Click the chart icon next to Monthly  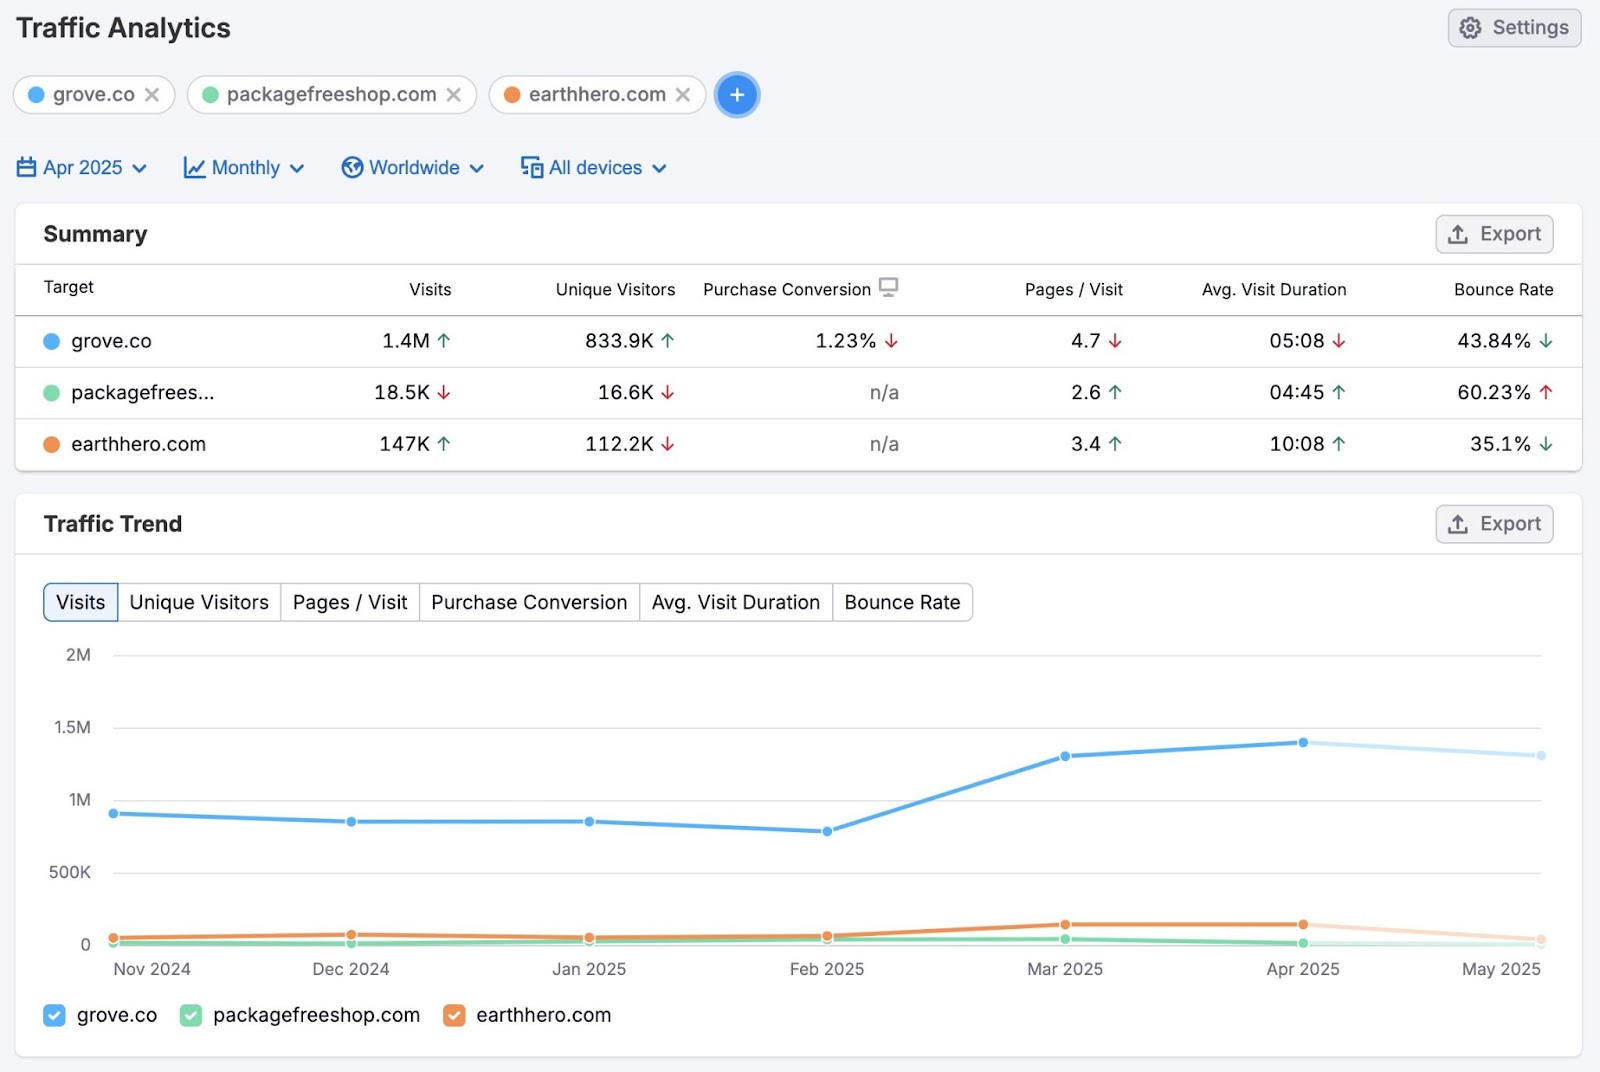tap(194, 167)
